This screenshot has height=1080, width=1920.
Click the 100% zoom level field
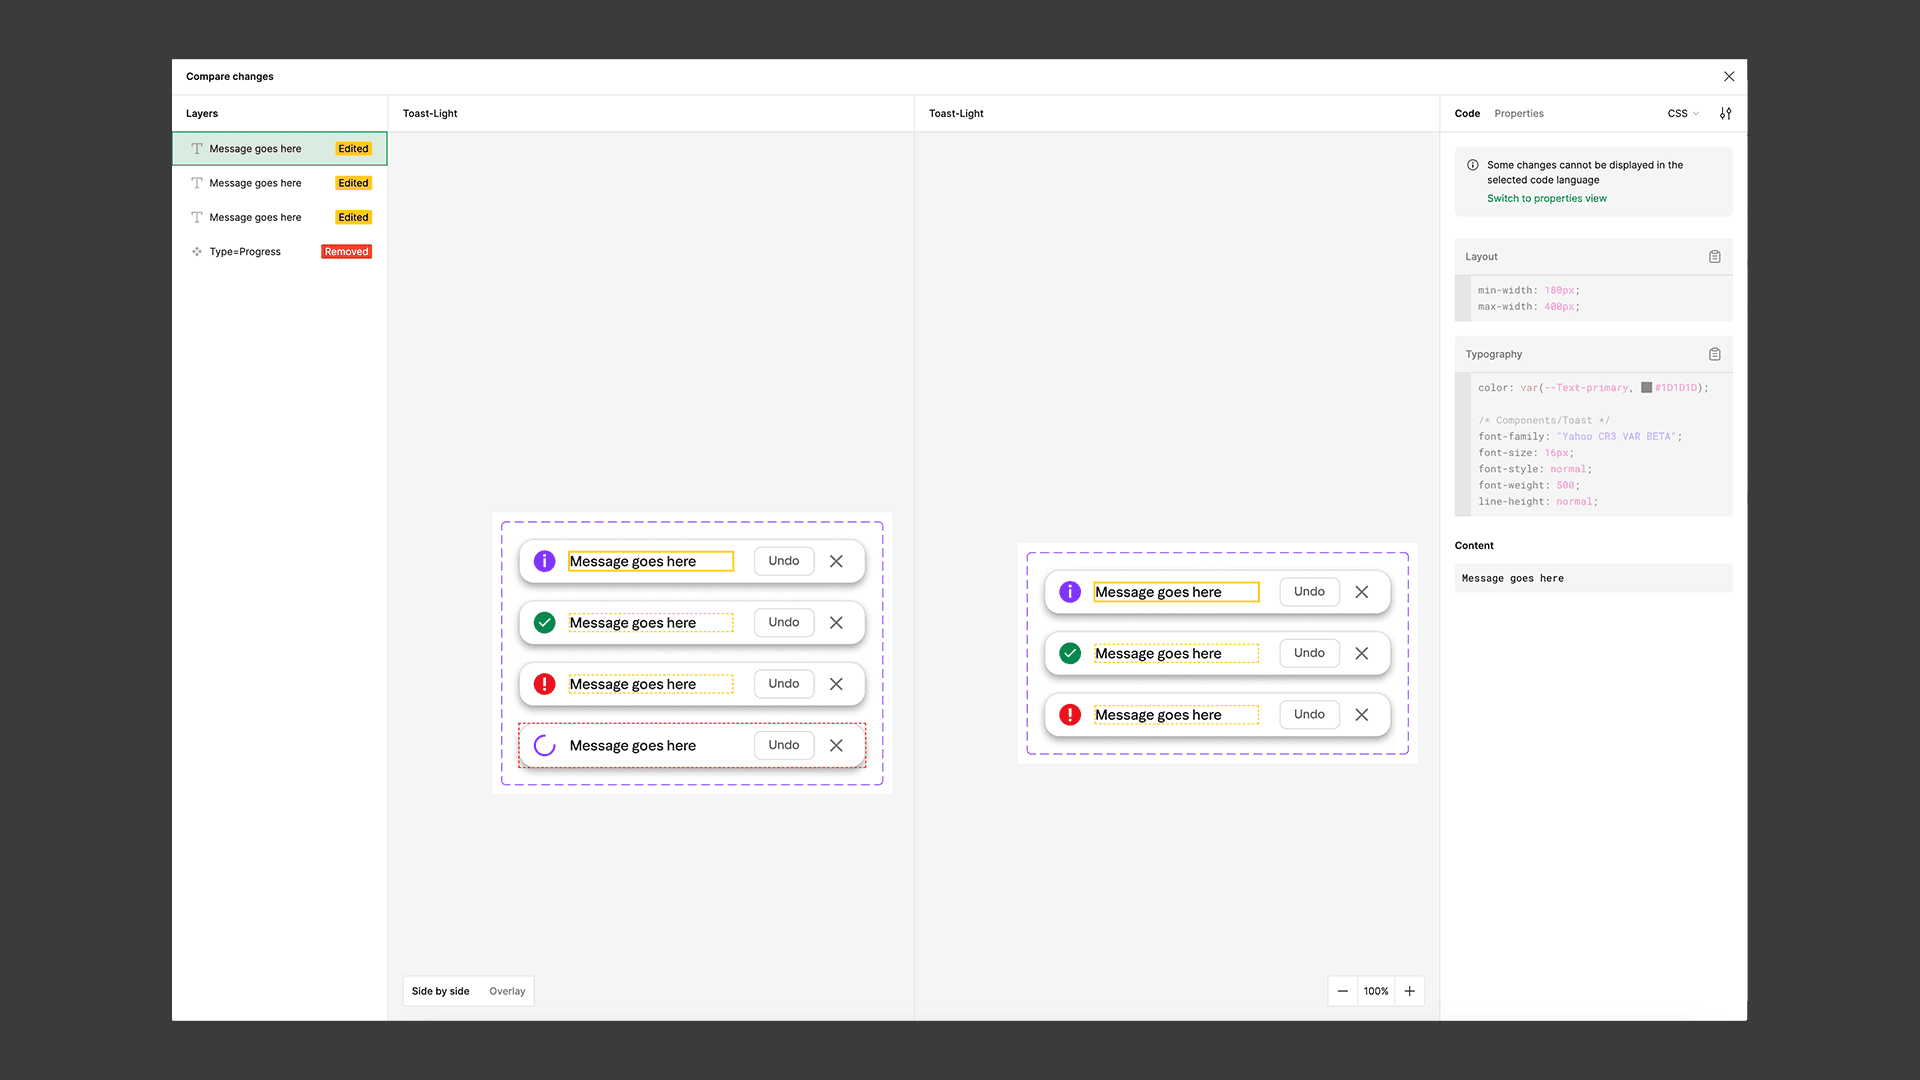click(x=1375, y=991)
